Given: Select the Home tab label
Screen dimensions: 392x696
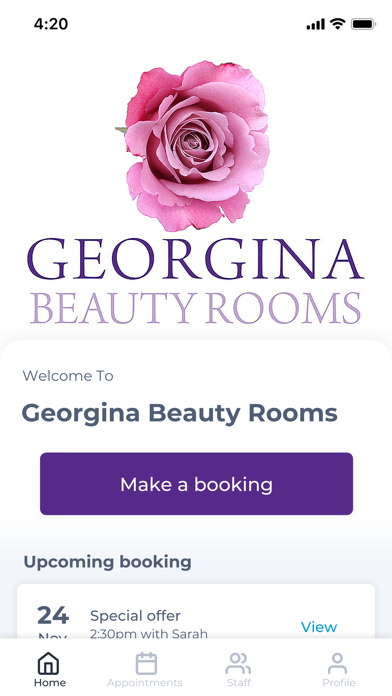Looking at the screenshot, I should tap(50, 683).
